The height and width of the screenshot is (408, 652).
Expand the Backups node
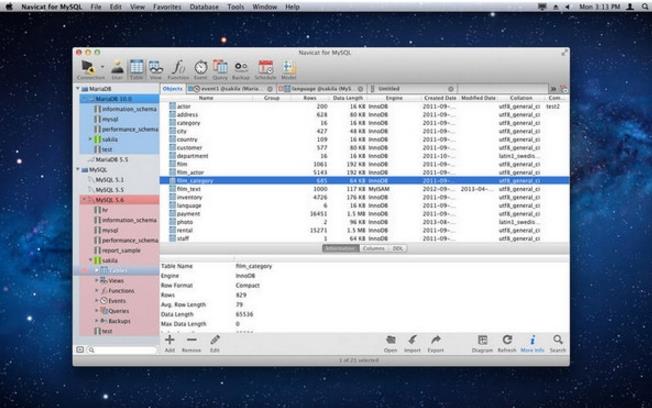coord(97,321)
